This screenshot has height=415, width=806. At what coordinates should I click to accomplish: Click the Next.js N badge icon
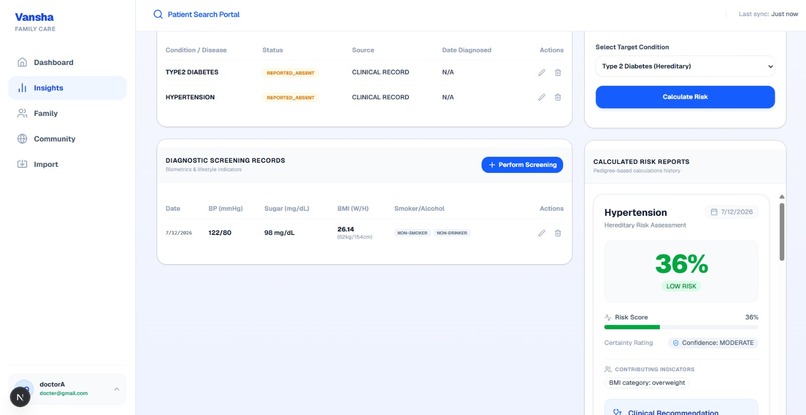tap(20, 397)
